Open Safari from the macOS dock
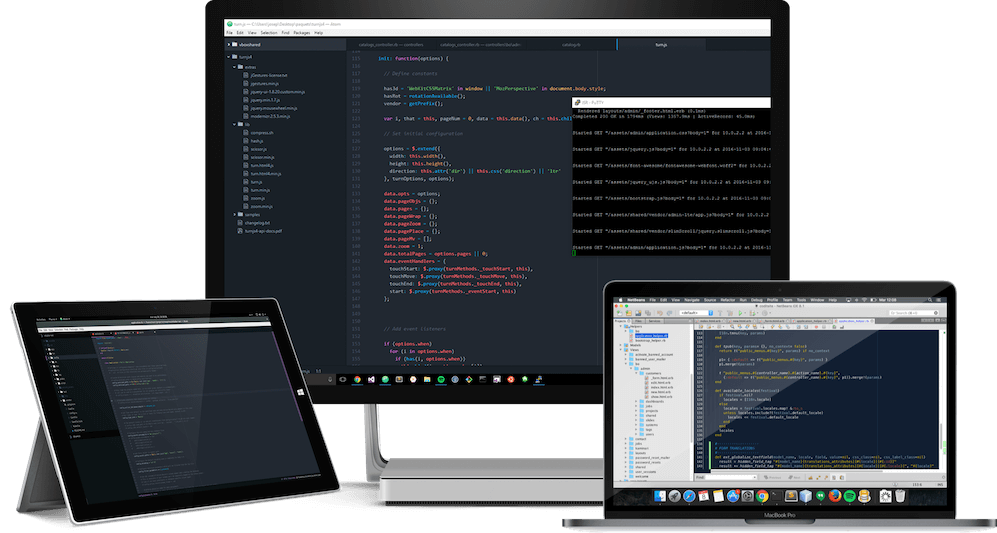 click(689, 496)
